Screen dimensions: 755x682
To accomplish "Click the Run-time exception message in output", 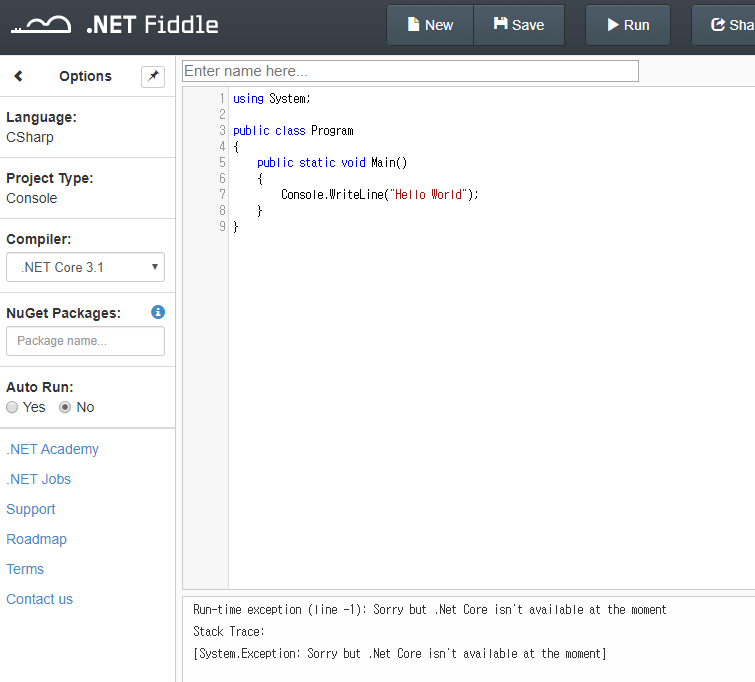I will point(430,610).
